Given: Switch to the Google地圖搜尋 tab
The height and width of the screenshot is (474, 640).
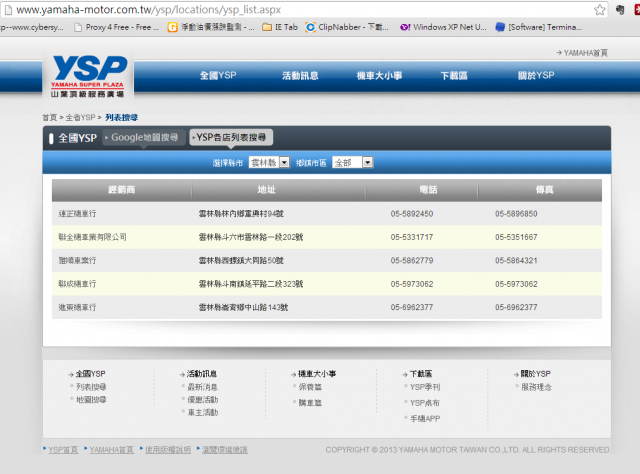Looking at the screenshot, I should click(x=144, y=138).
